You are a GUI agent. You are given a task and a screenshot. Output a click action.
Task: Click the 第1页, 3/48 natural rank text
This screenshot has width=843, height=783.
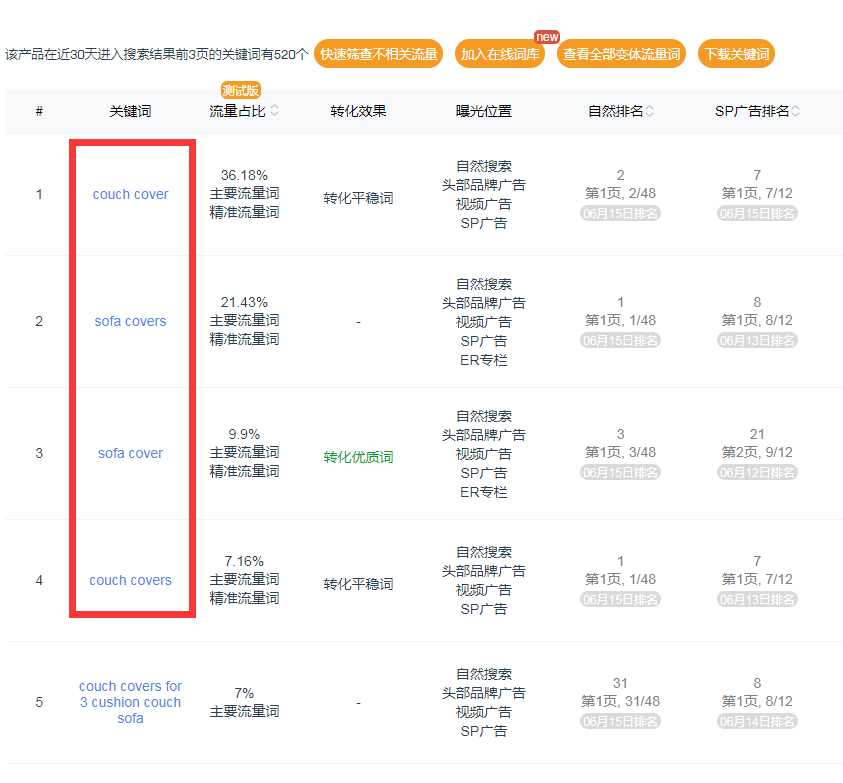click(x=620, y=452)
